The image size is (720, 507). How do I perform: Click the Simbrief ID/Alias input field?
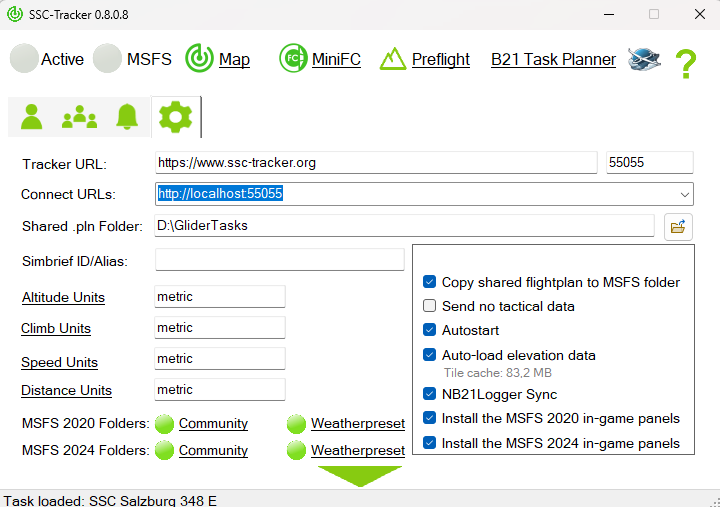pos(280,260)
